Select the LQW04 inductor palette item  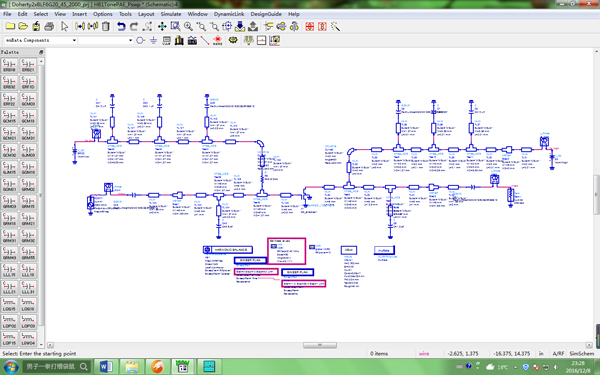click(x=28, y=339)
